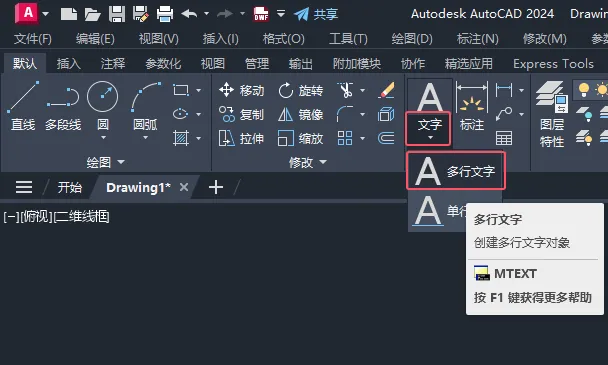Select the 直线 line tool

[x=23, y=106]
